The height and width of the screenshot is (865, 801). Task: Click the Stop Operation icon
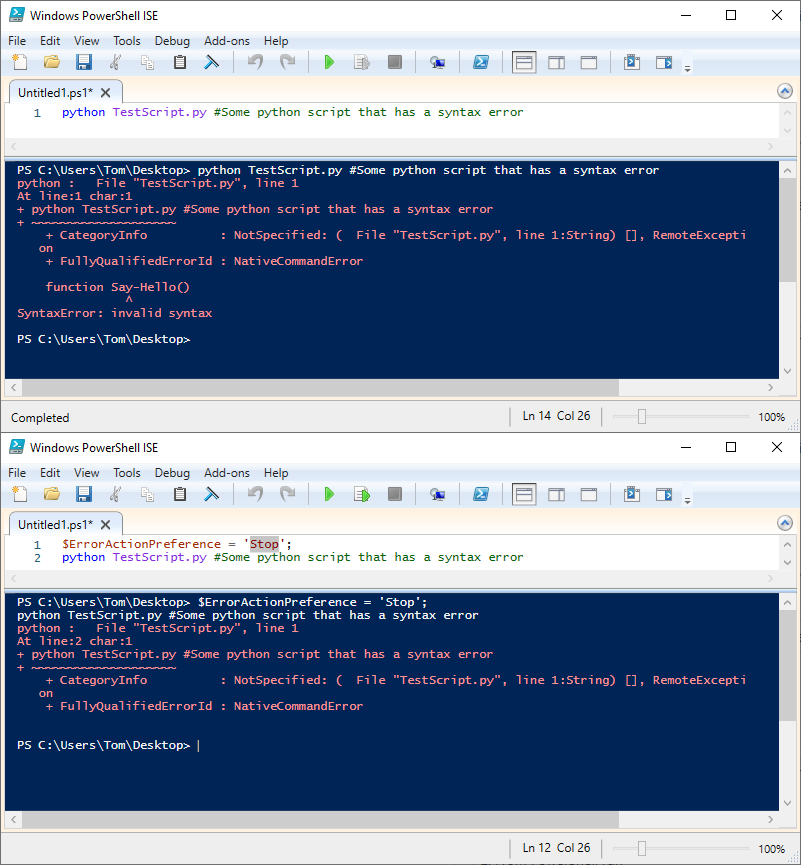point(394,61)
